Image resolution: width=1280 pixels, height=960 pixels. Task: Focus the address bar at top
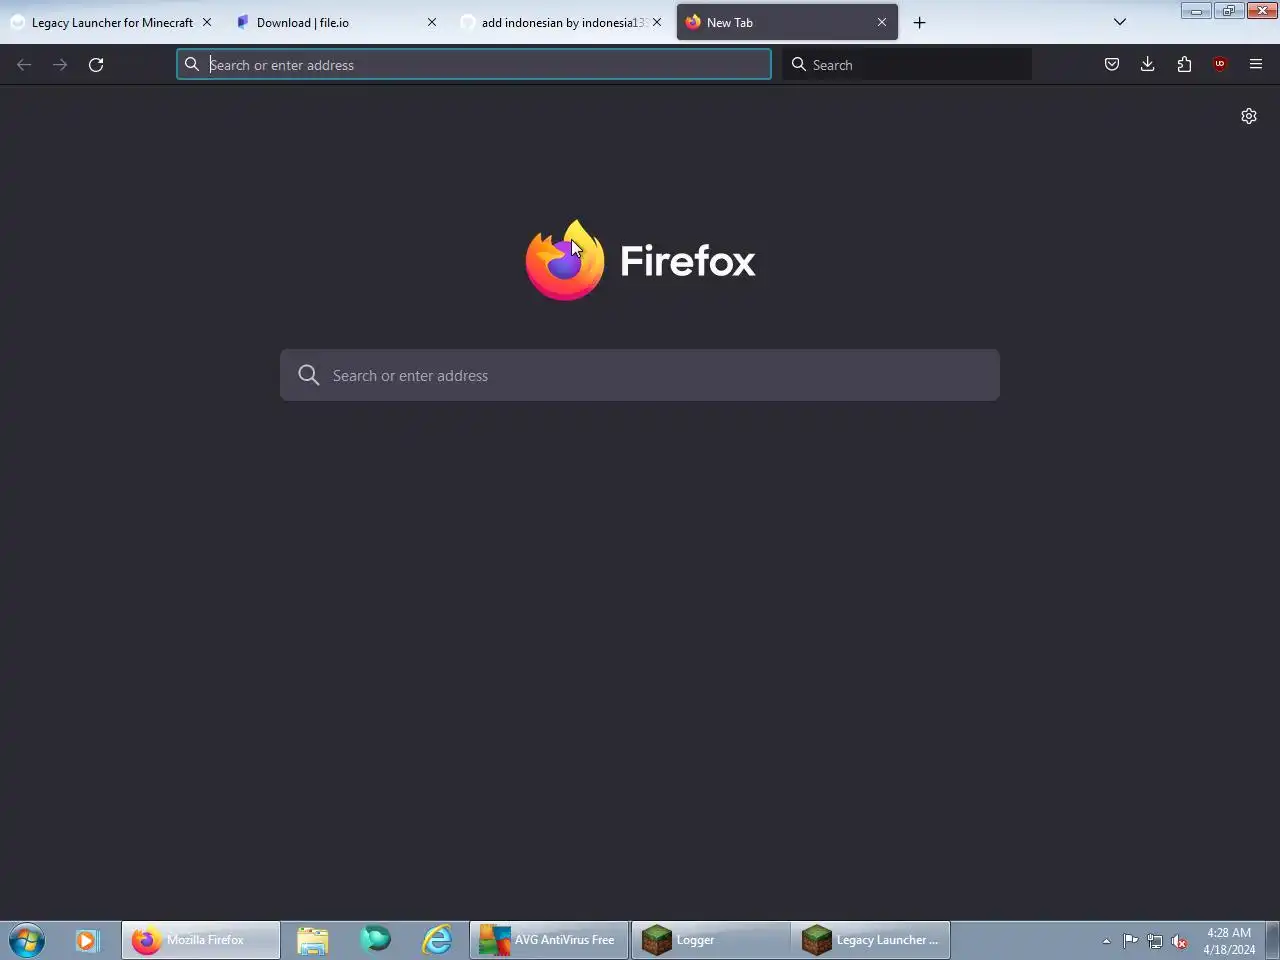(474, 65)
